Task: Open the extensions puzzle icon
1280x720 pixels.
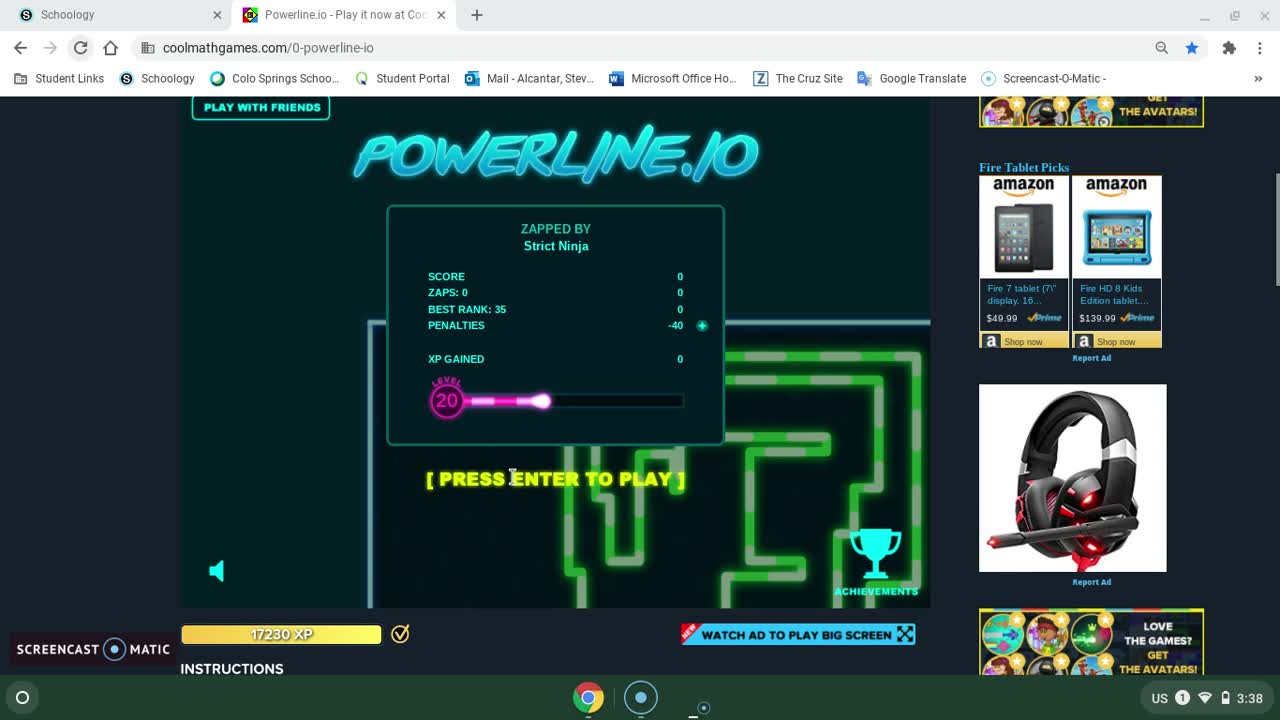Action: click(1228, 47)
